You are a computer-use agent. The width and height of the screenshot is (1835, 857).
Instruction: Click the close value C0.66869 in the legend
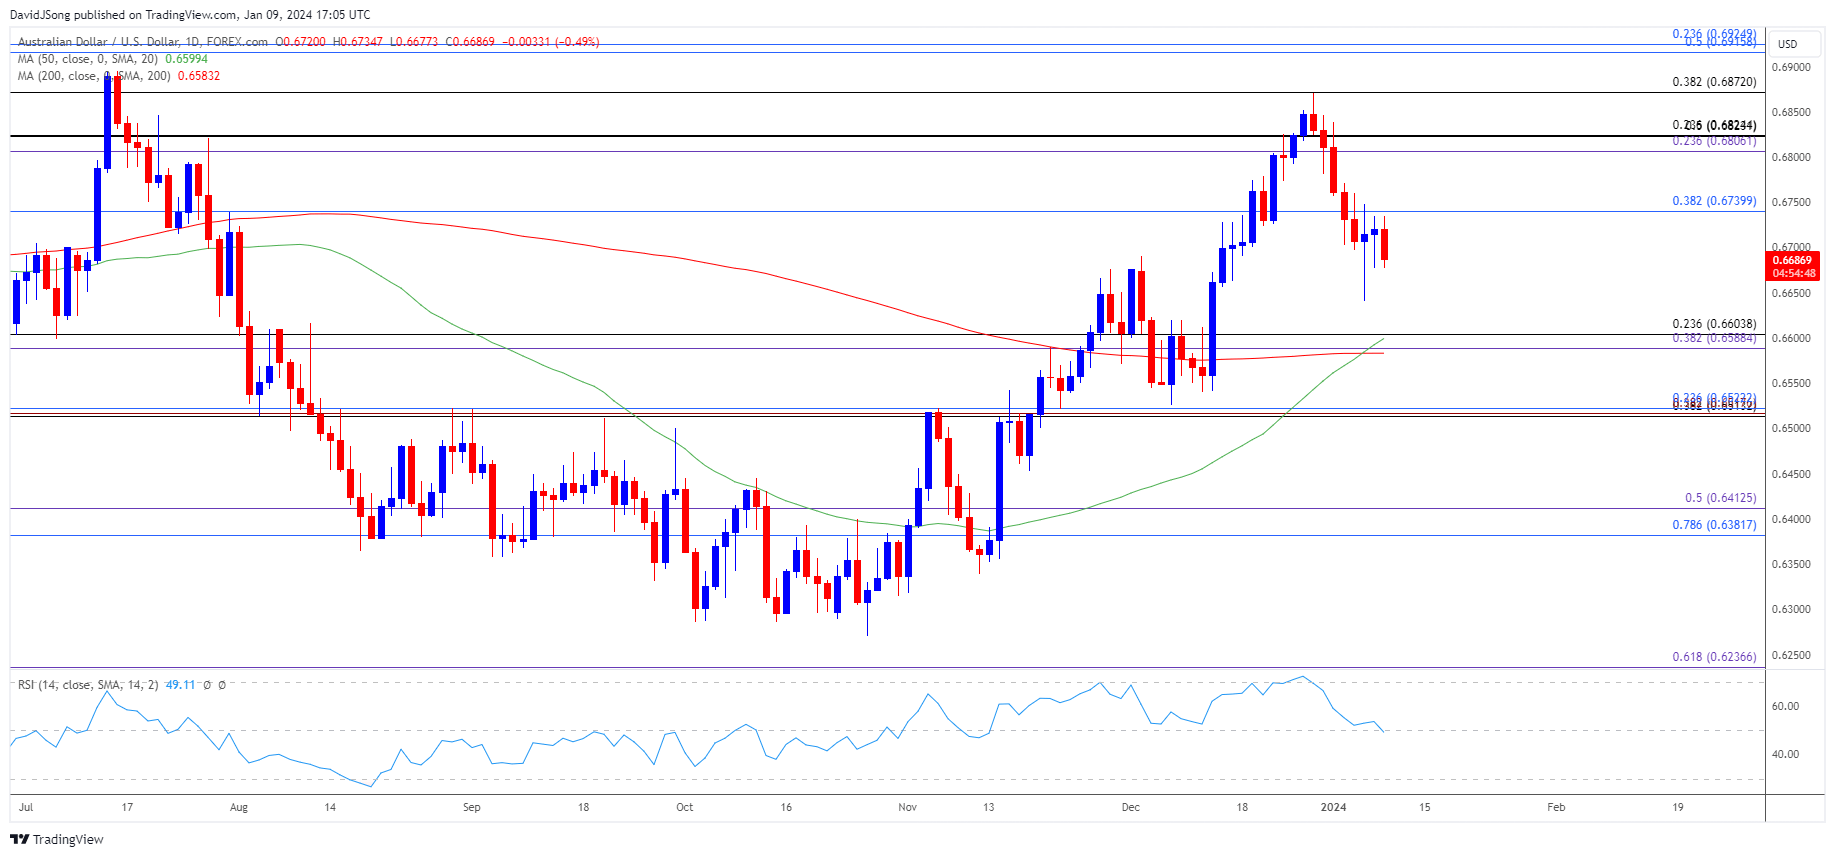470,42
